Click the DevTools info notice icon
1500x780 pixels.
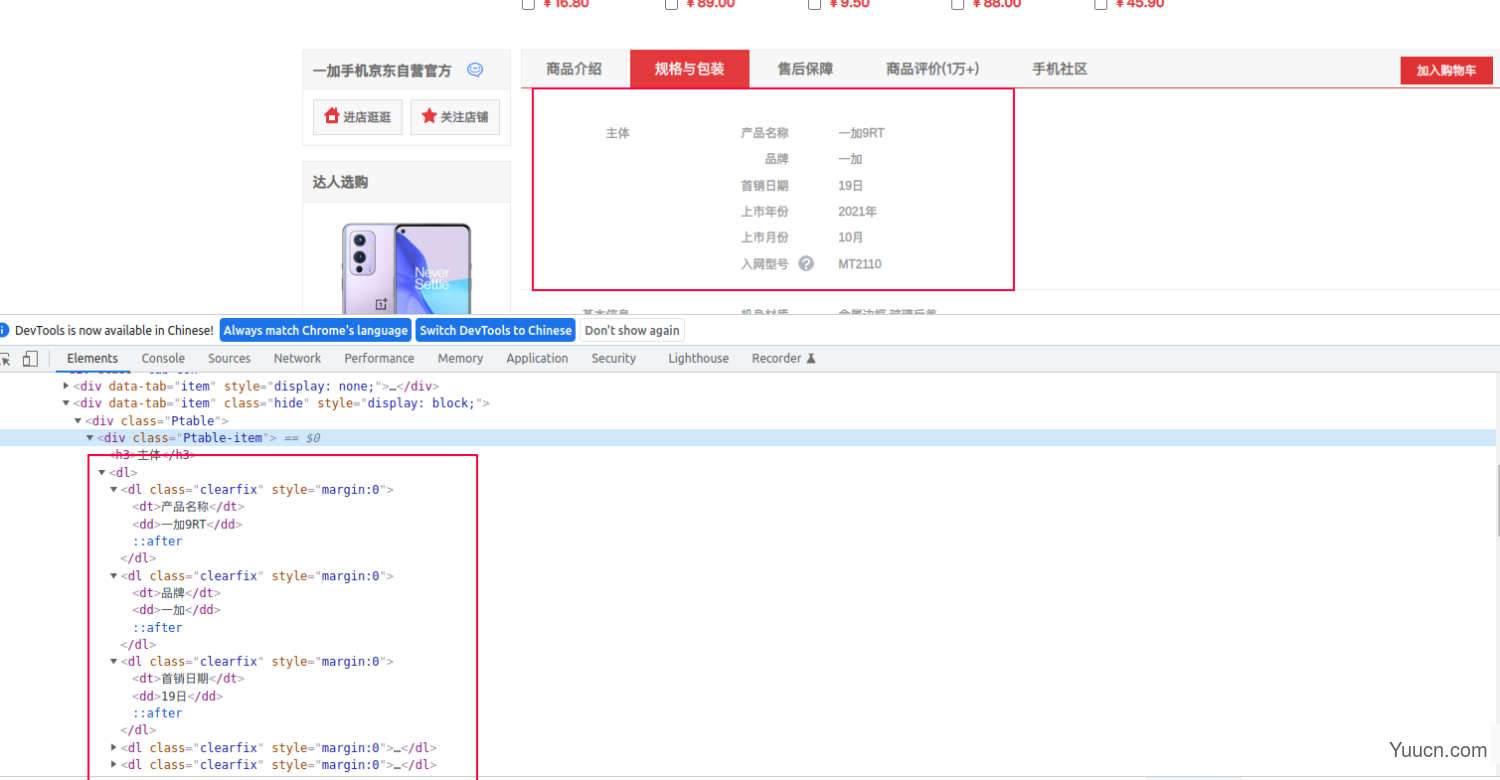(x=4, y=330)
